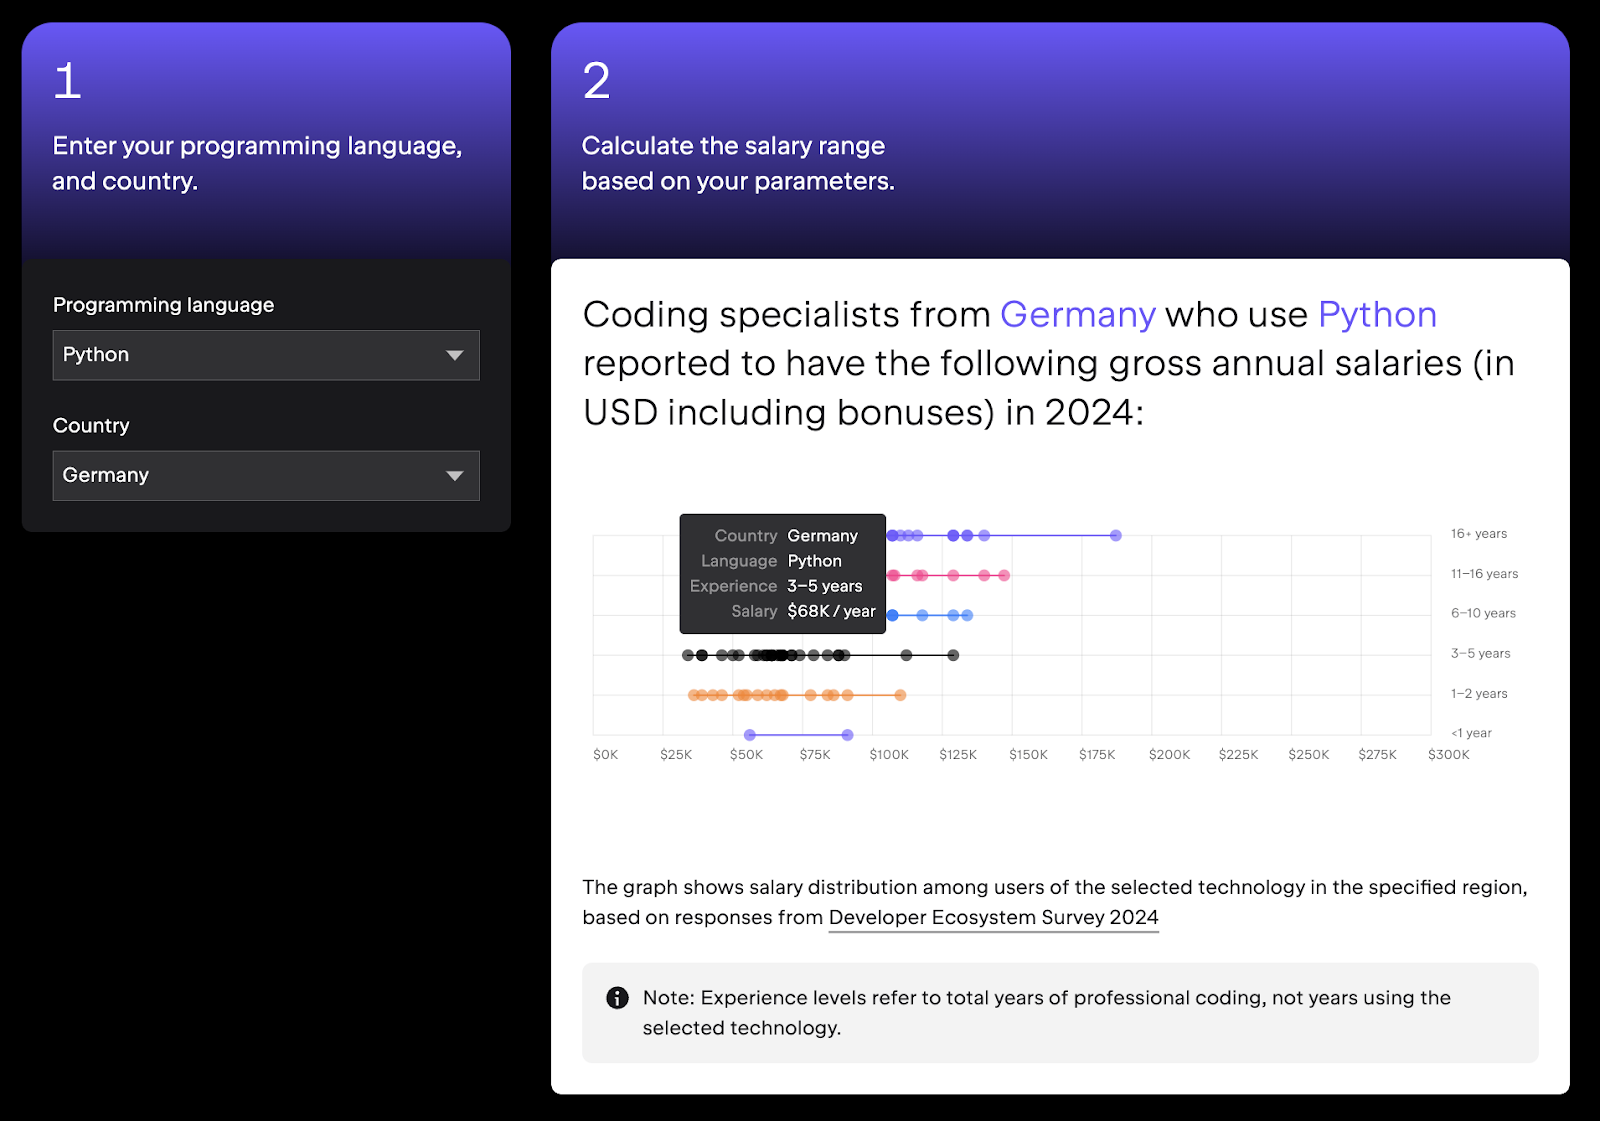
Task: Click the Country field label
Action: point(91,426)
